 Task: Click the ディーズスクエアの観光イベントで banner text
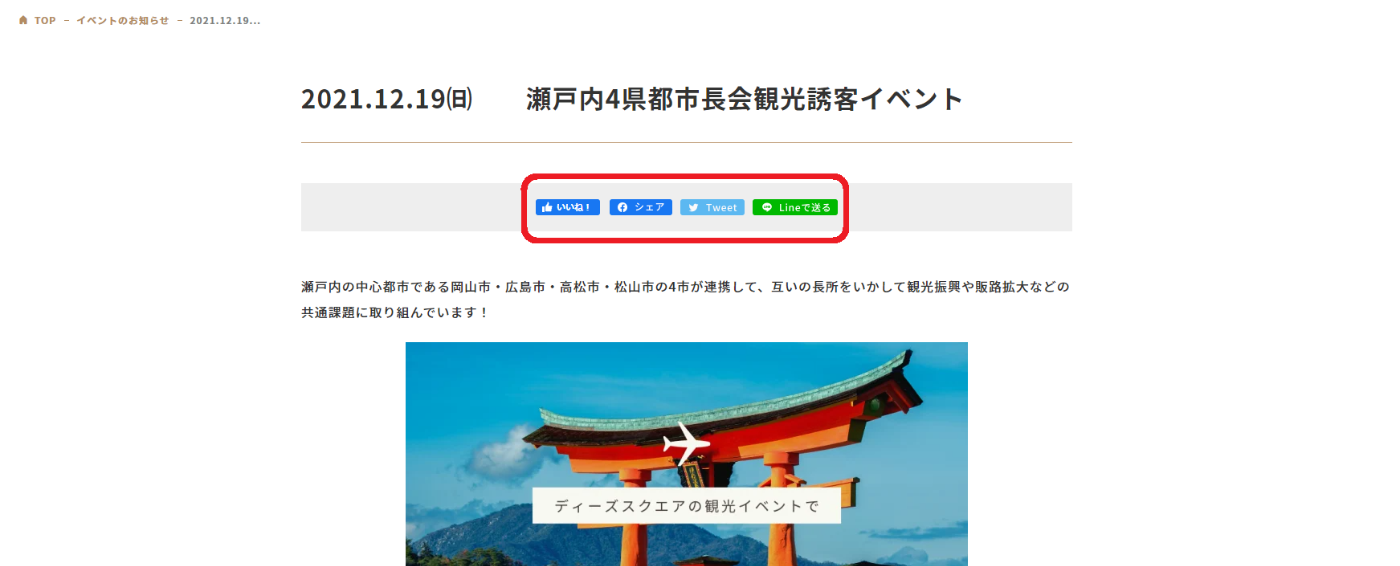point(687,506)
